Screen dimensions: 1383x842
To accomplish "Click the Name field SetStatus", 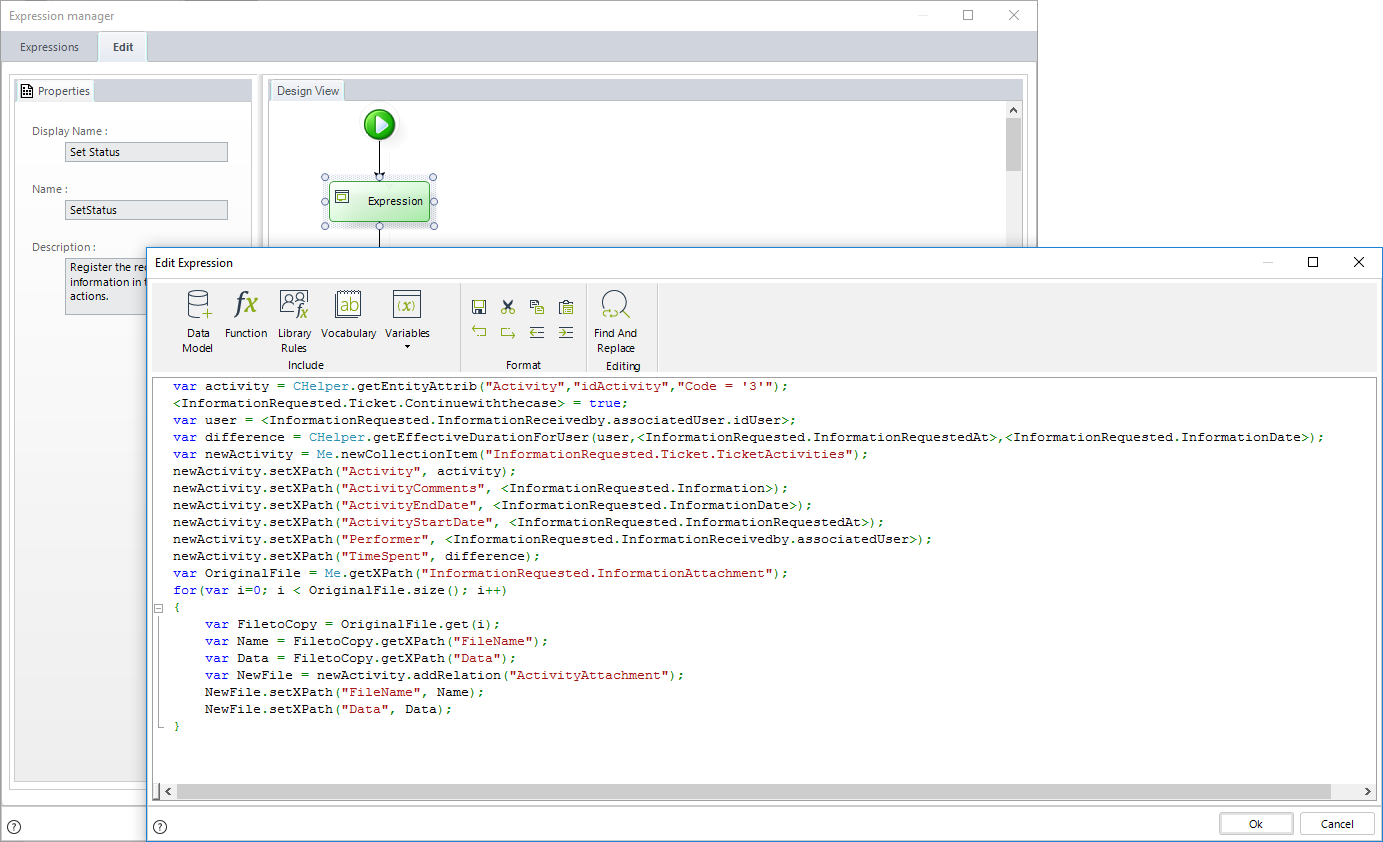I will coord(146,210).
